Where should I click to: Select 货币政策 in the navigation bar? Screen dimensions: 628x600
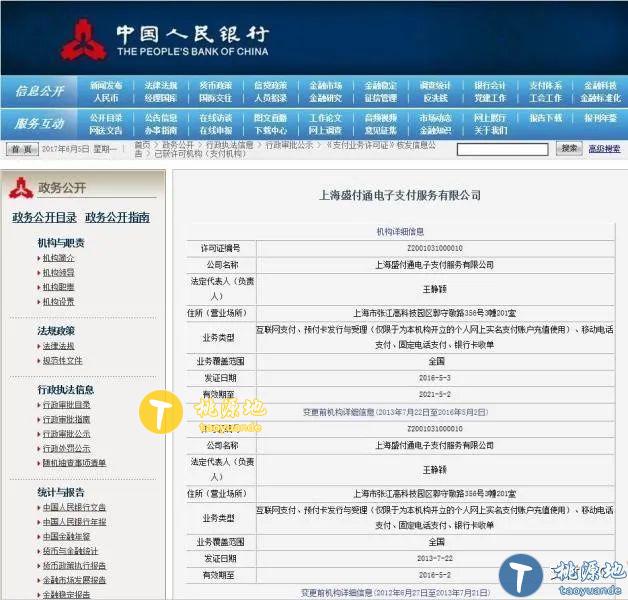(215, 85)
